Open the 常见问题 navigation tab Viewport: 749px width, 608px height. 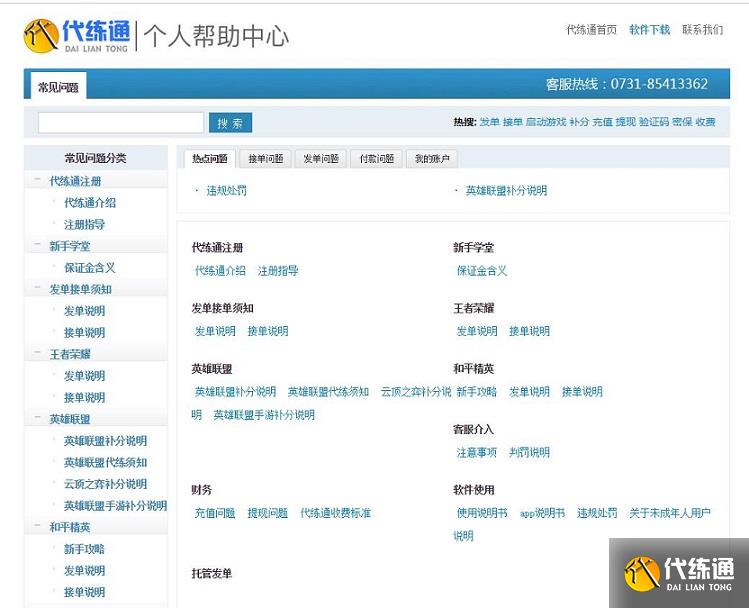point(58,86)
